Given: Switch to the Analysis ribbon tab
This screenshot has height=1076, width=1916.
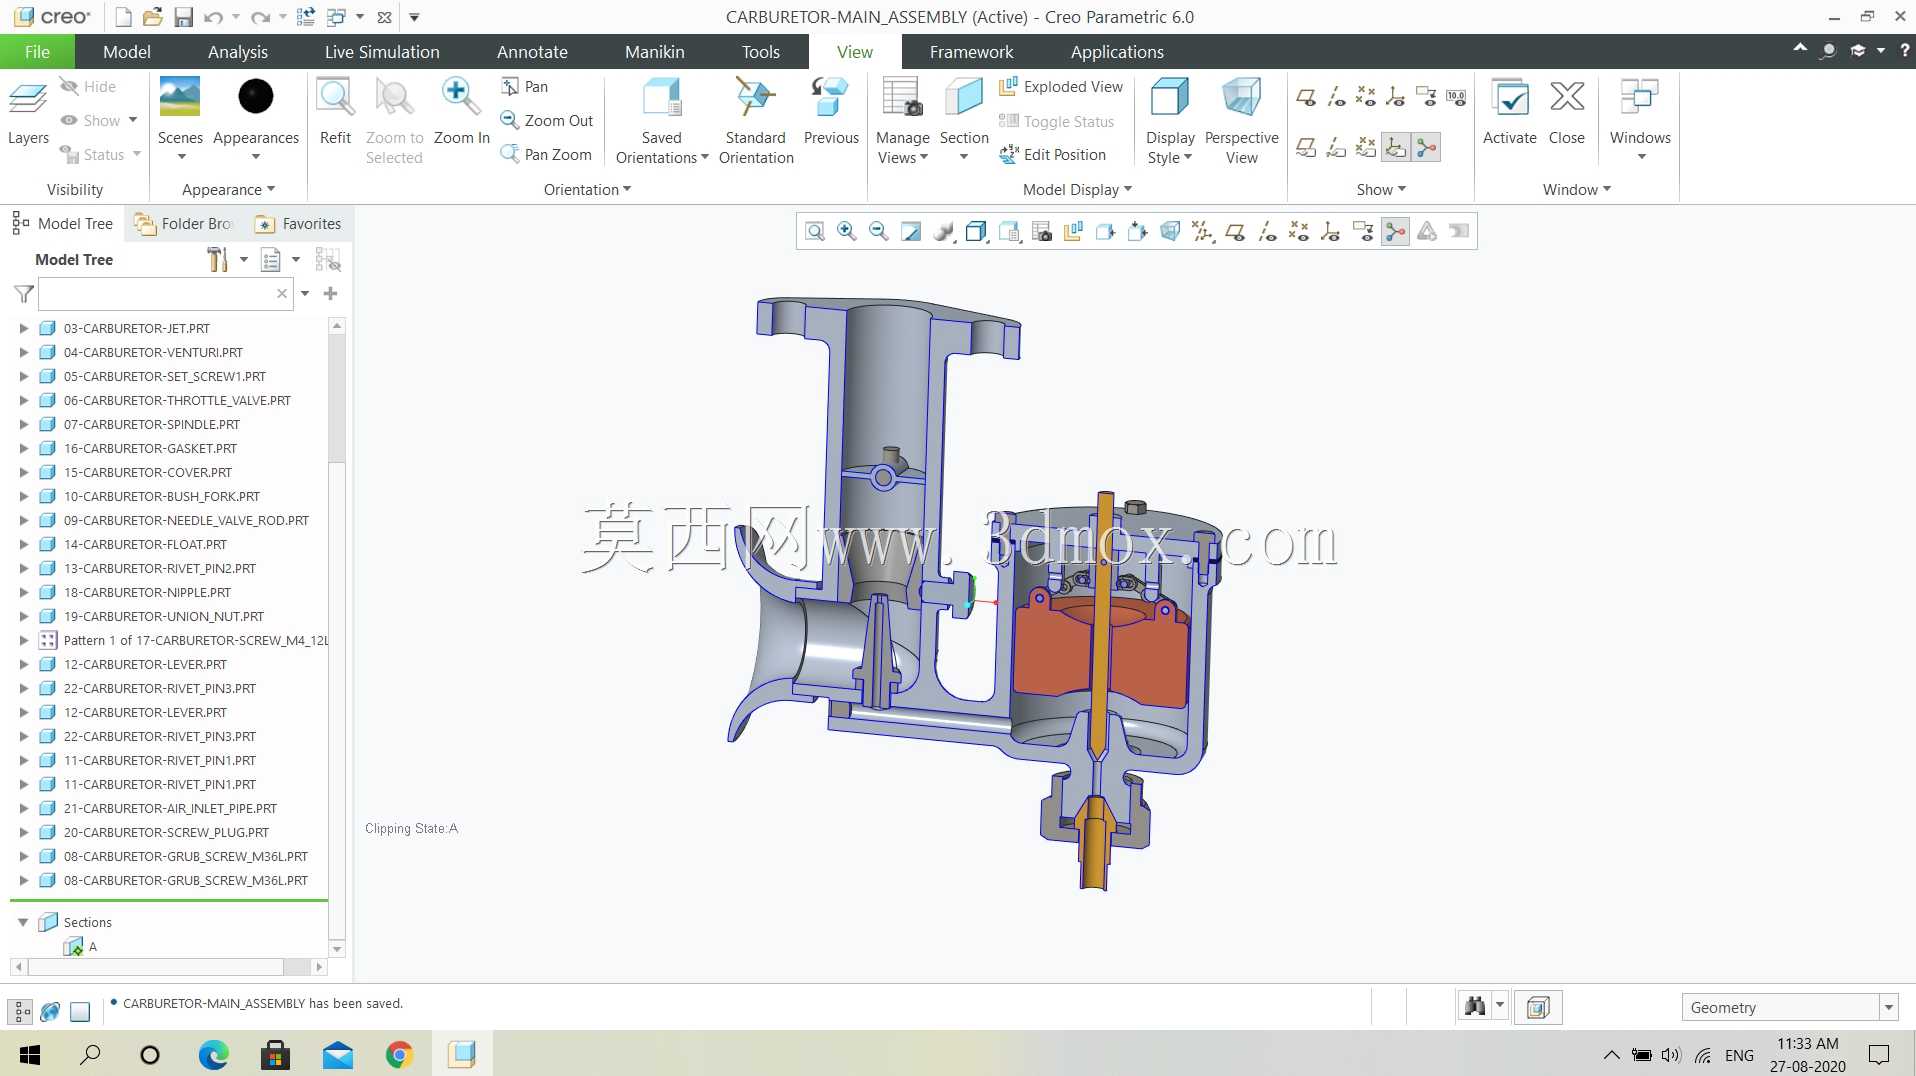Looking at the screenshot, I should click(238, 52).
